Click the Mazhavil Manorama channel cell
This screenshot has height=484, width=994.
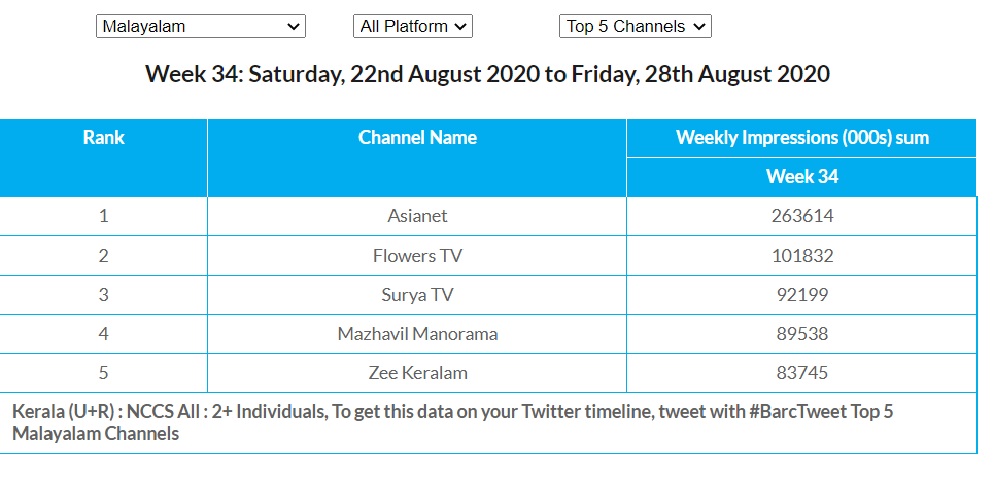click(x=417, y=334)
